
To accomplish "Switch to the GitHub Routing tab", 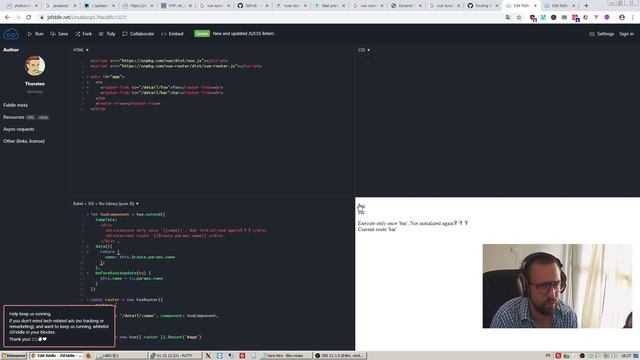I will 482,6.
